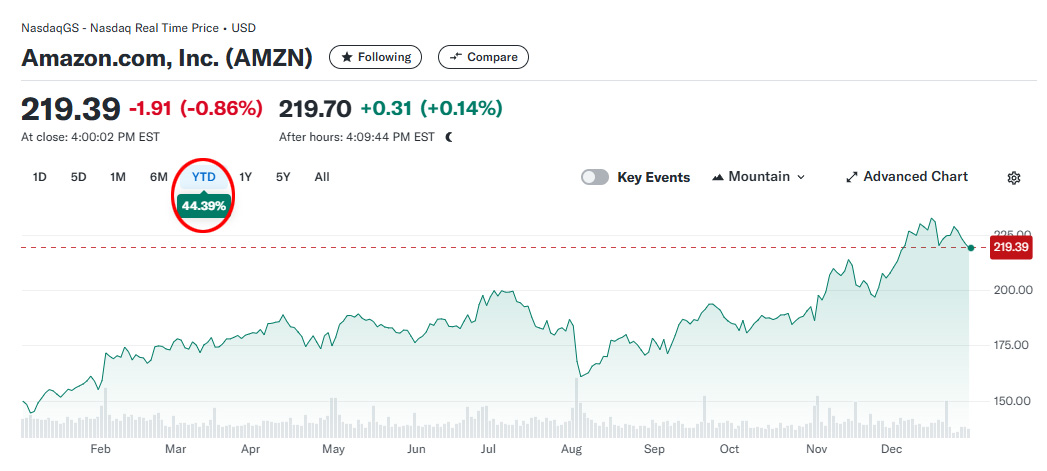
Task: Select the 5D time range
Action: click(x=79, y=177)
